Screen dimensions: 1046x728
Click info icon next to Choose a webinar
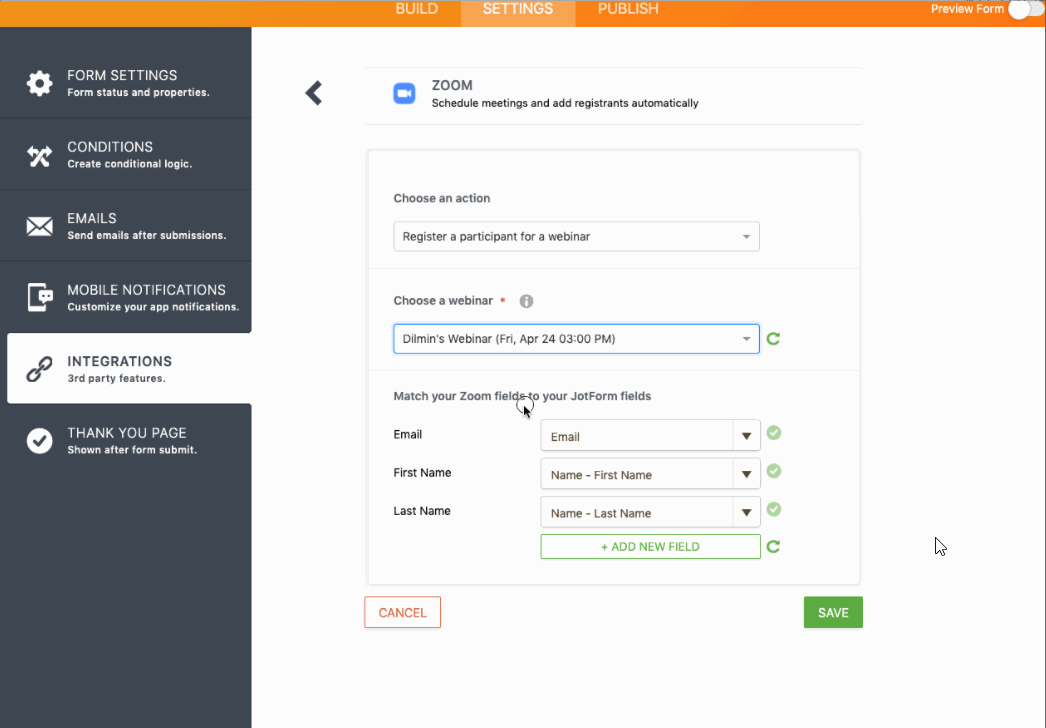coord(526,301)
